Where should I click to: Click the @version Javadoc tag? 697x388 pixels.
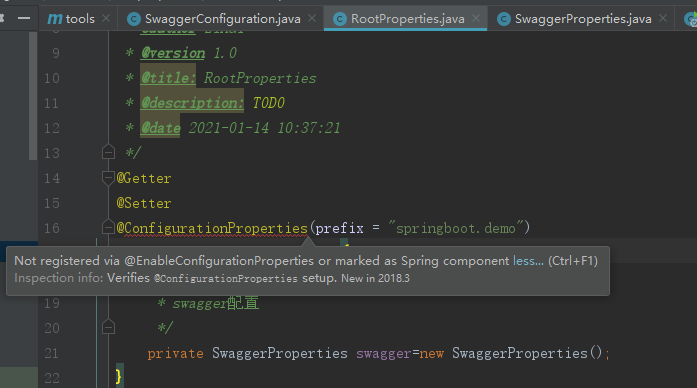[173, 53]
